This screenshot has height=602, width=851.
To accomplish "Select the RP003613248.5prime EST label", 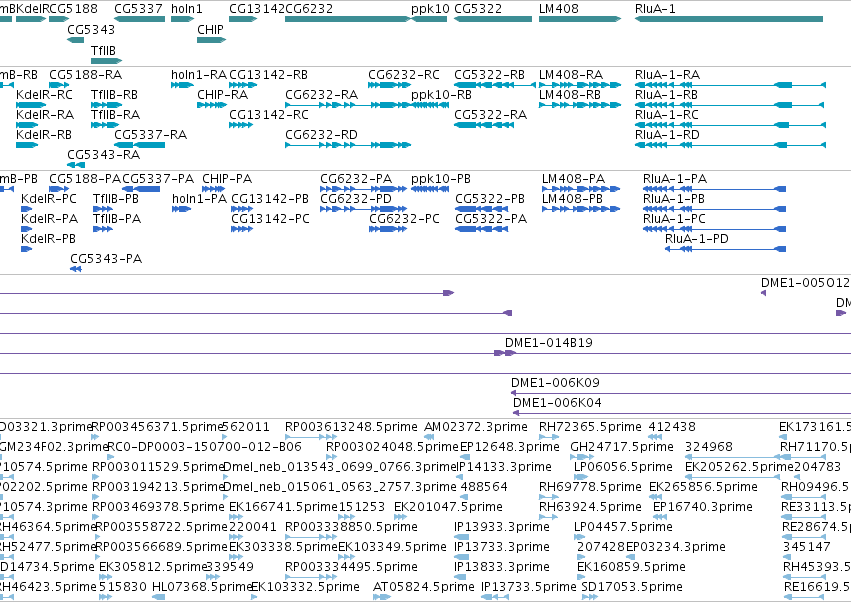I will 351,427.
